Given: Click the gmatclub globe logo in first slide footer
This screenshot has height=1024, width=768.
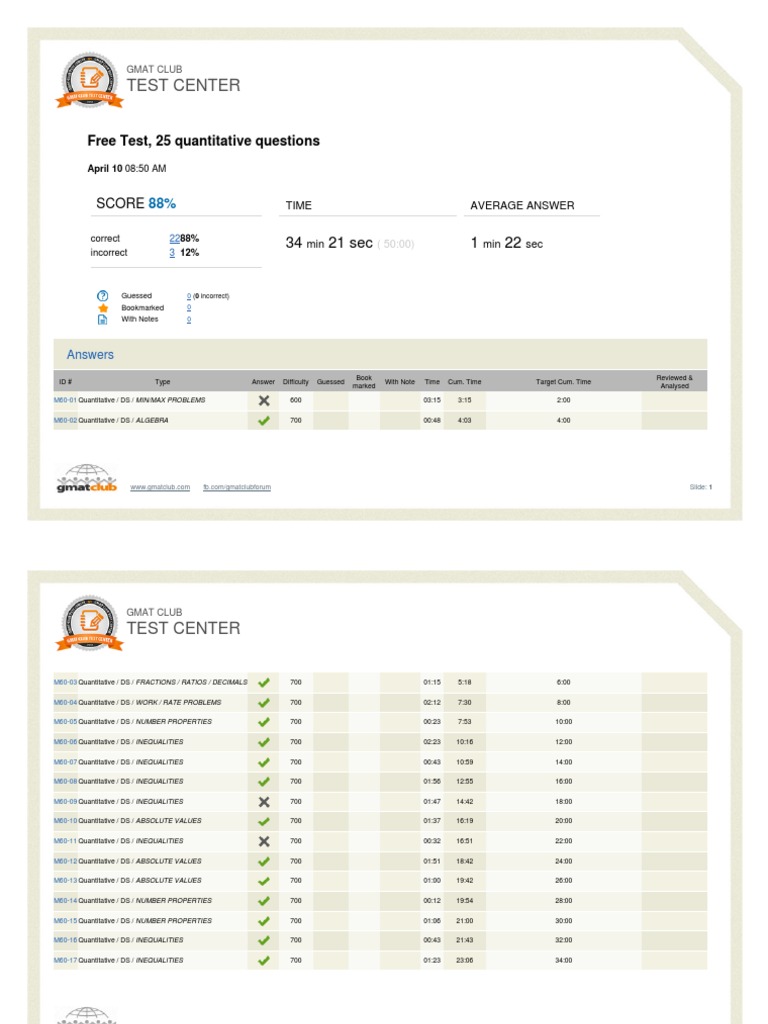Looking at the screenshot, I should 87,478.
